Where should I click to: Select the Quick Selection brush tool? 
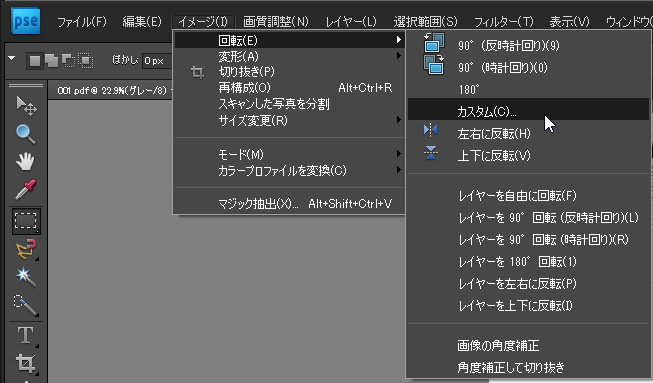(x=25, y=305)
